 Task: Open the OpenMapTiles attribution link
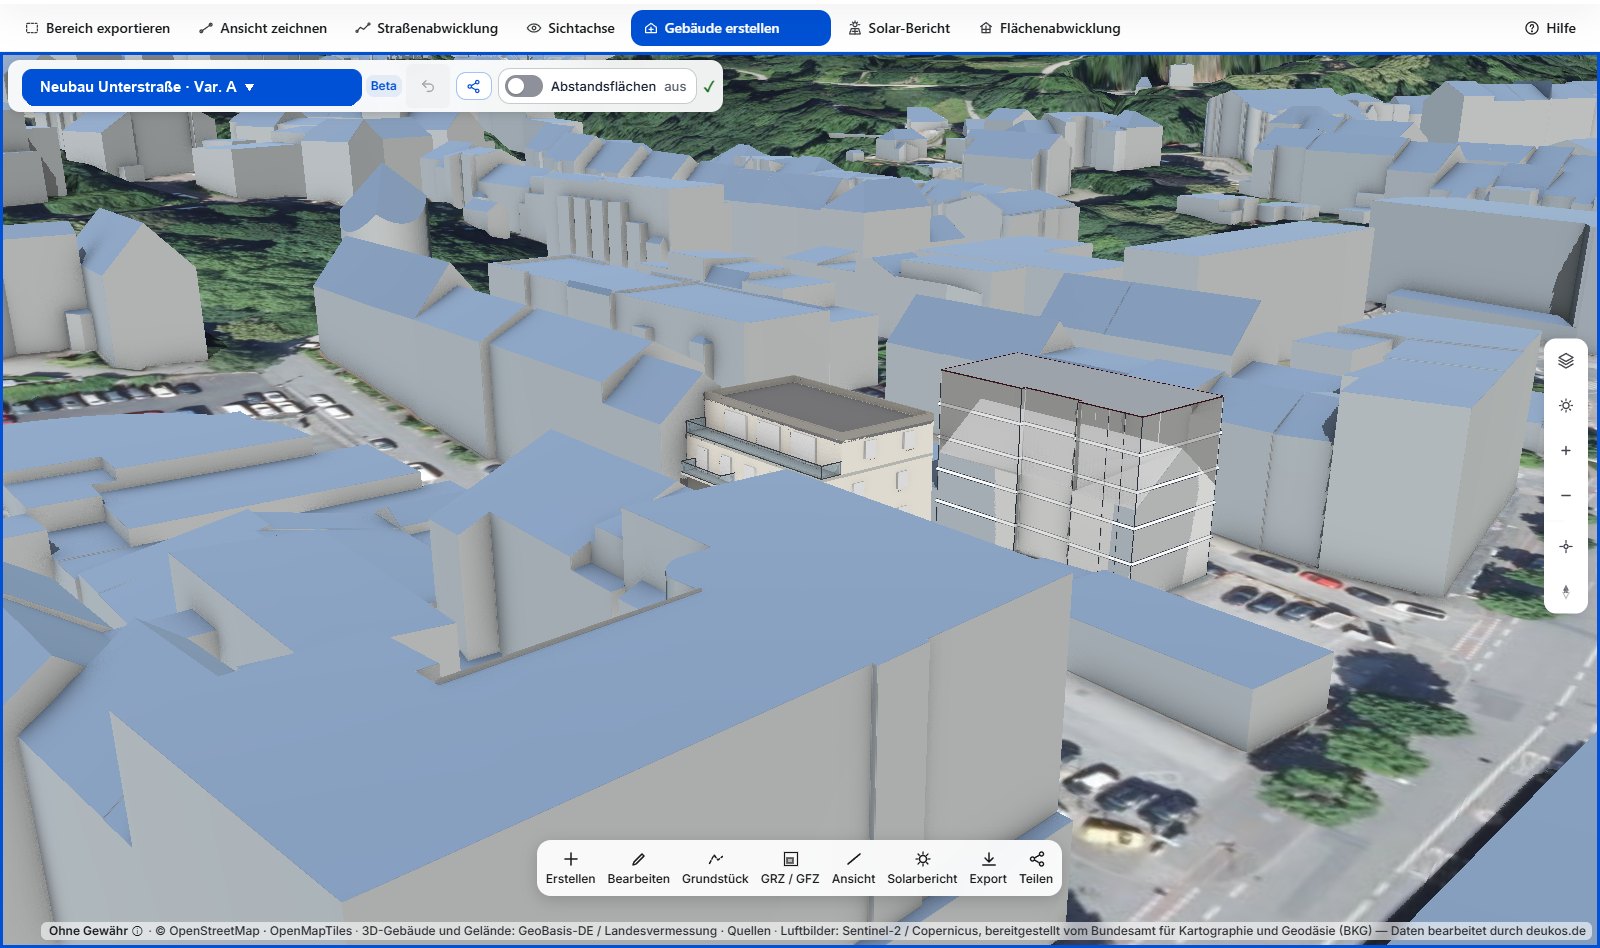(x=311, y=931)
